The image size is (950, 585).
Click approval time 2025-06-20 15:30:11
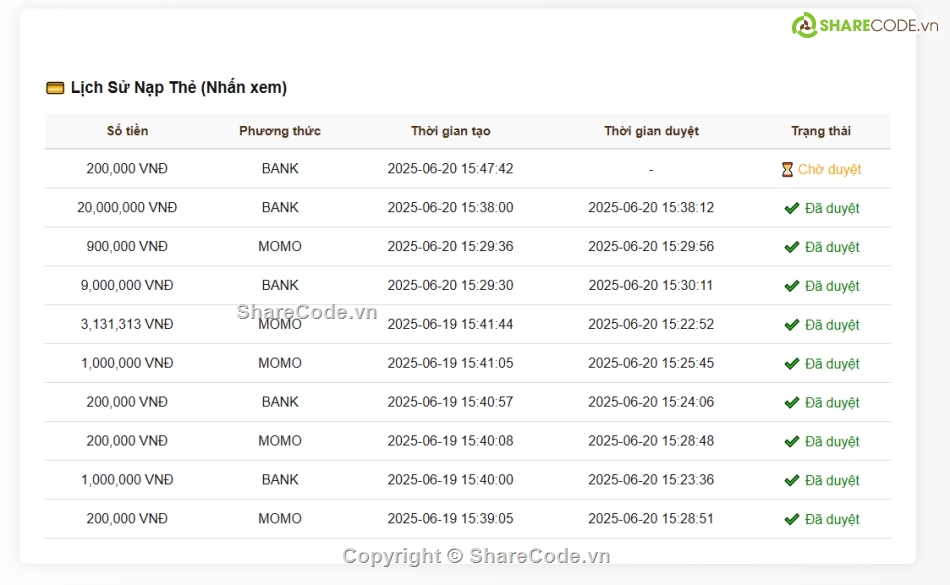651,285
